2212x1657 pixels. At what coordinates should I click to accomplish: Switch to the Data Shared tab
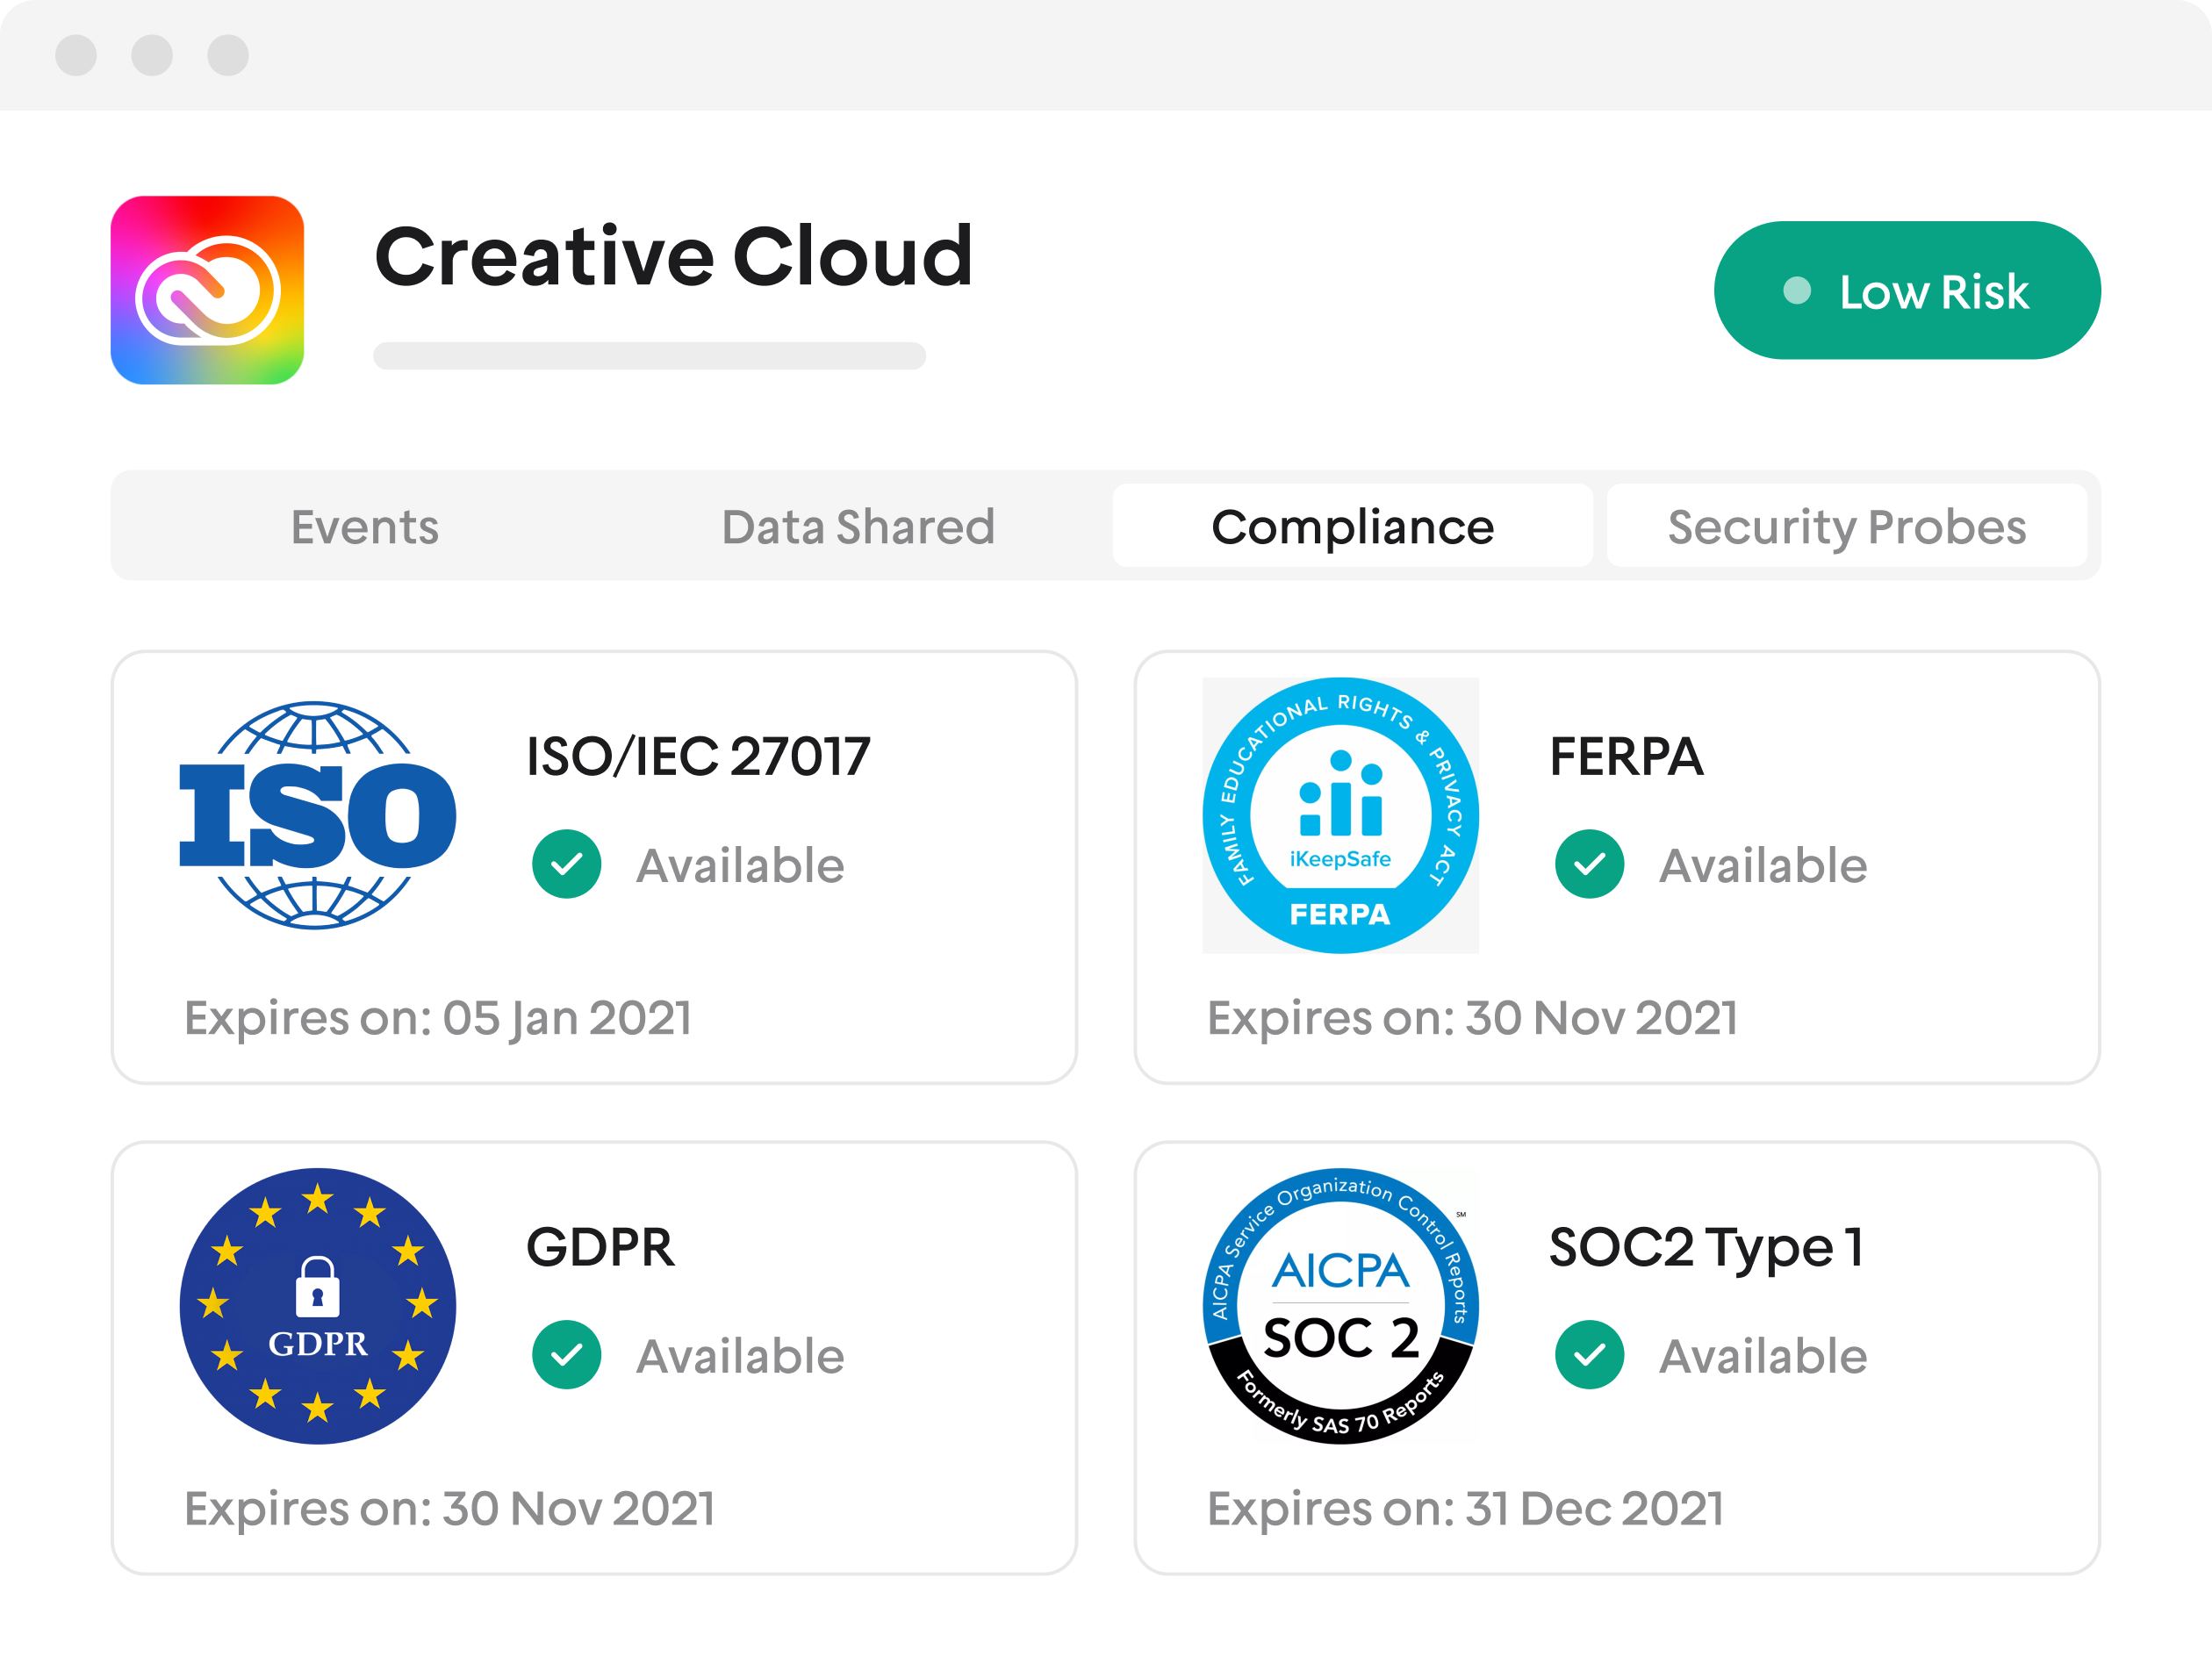point(858,527)
